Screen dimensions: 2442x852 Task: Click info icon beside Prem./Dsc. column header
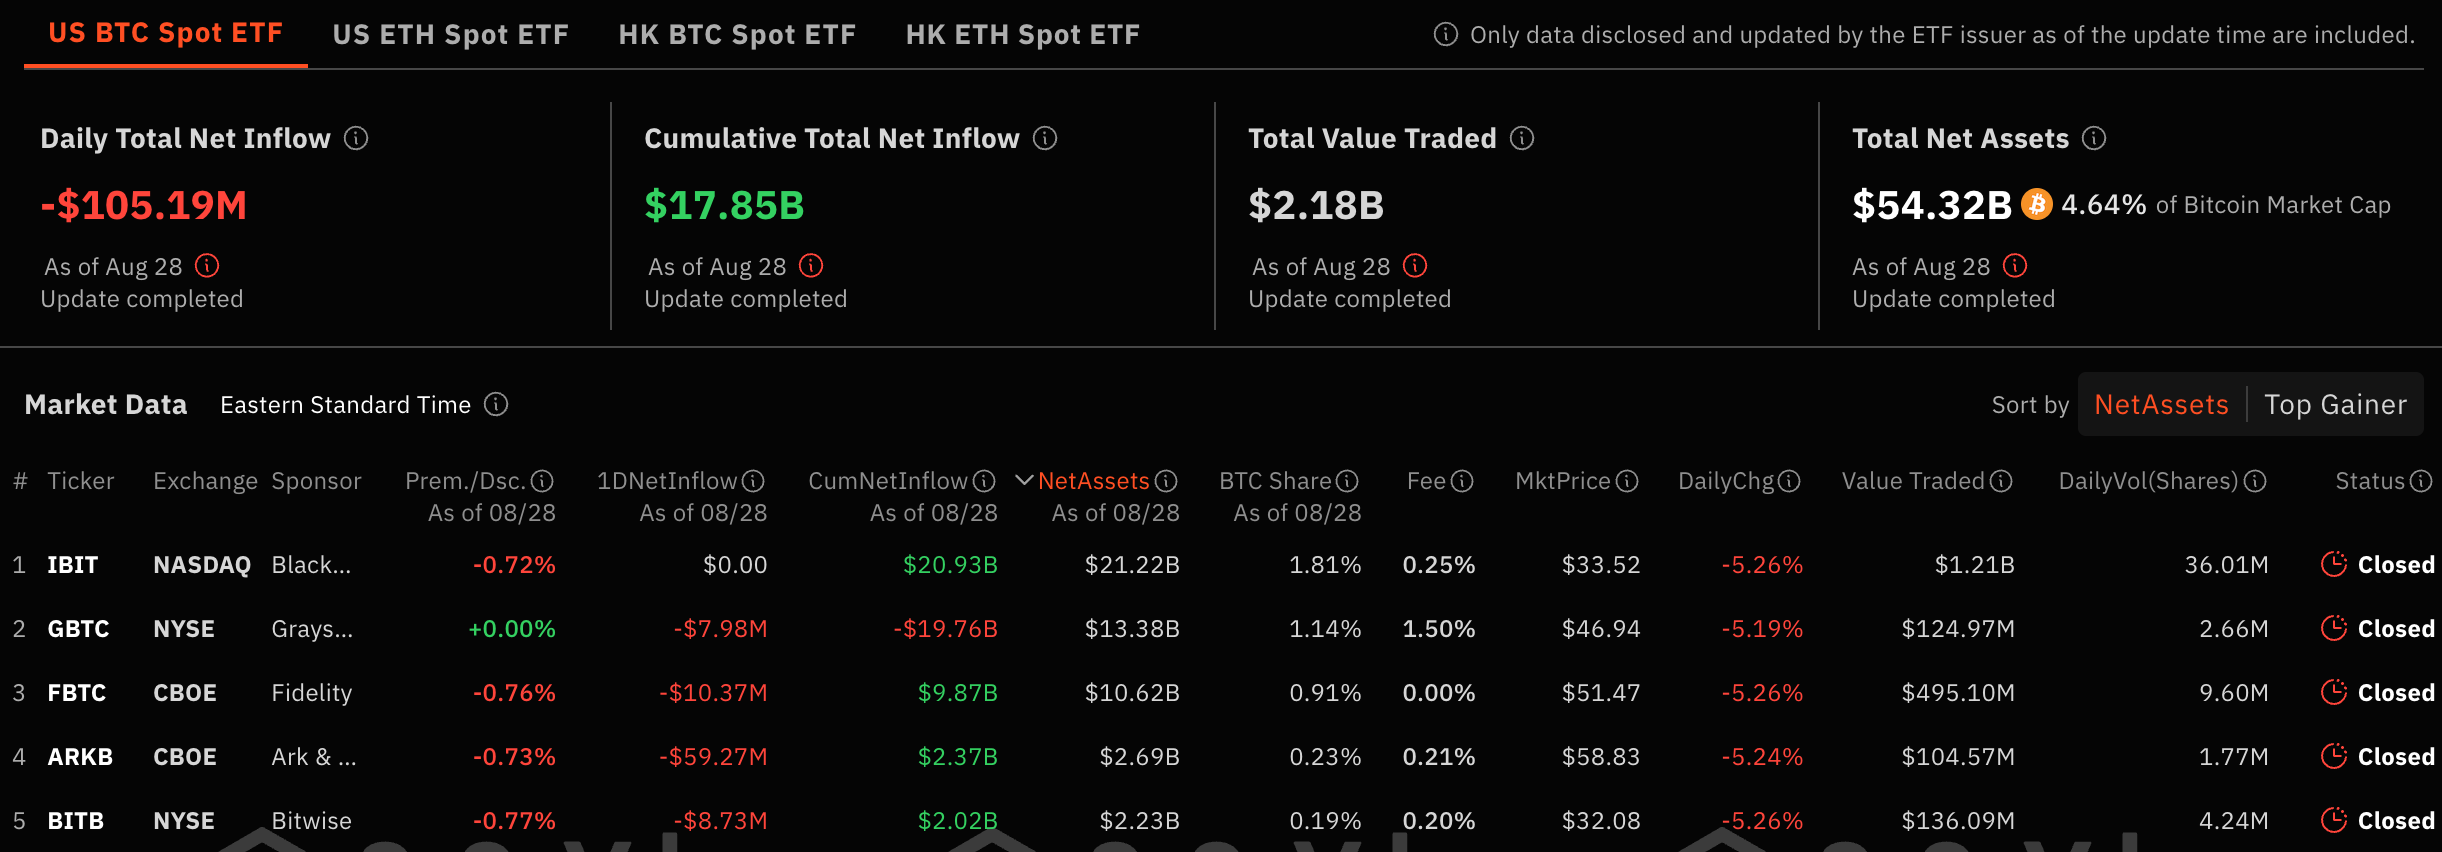click(x=542, y=481)
